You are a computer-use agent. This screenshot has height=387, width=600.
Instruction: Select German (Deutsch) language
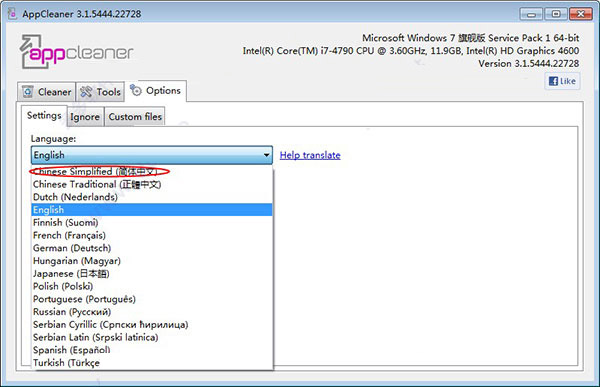click(x=152, y=248)
